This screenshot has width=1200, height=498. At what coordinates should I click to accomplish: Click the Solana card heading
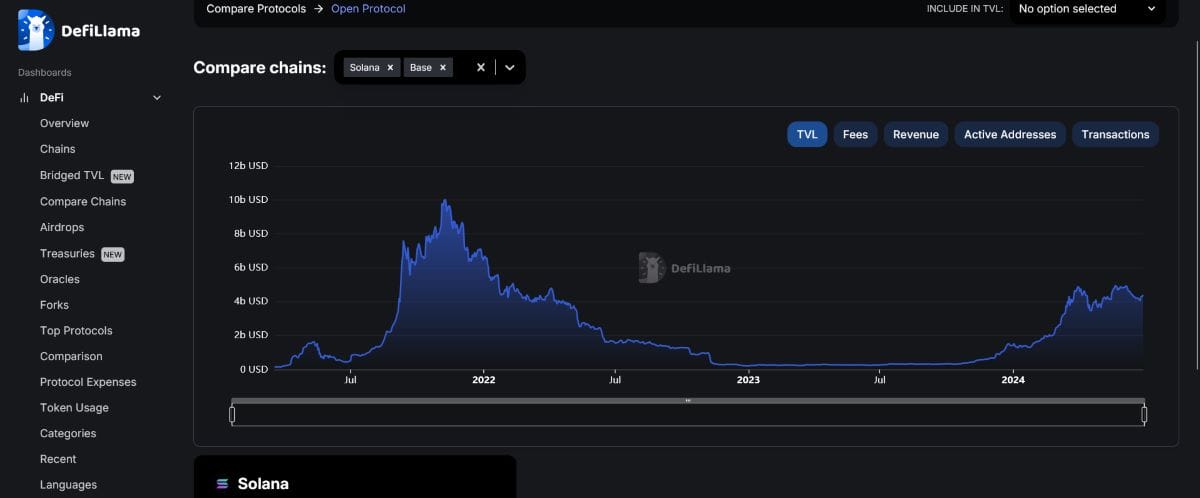click(263, 484)
